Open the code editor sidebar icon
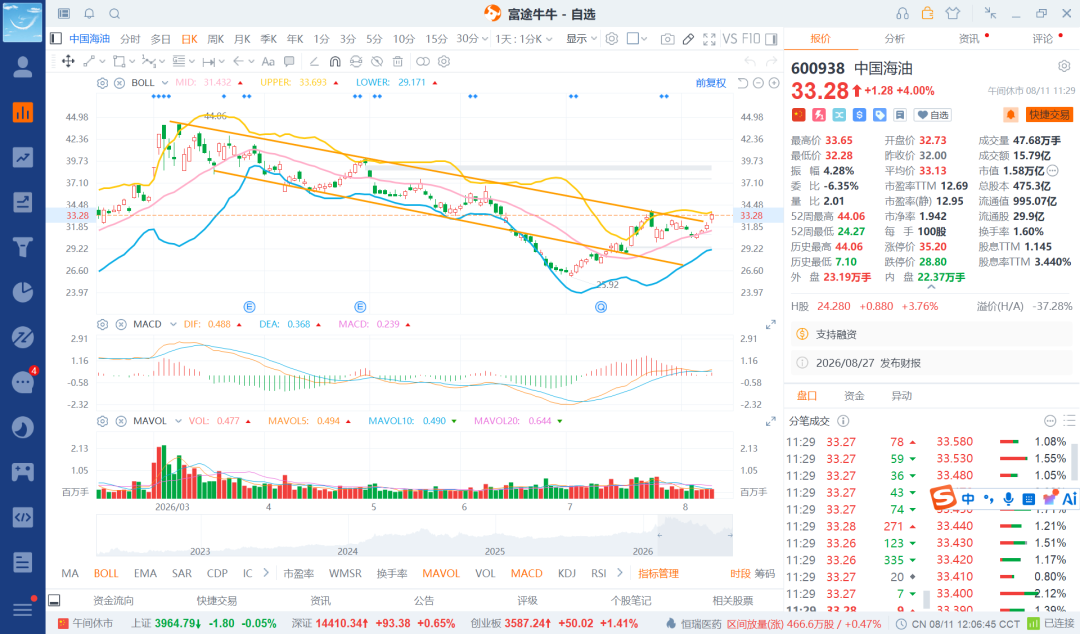Image resolution: width=1080 pixels, height=634 pixels. [23, 518]
